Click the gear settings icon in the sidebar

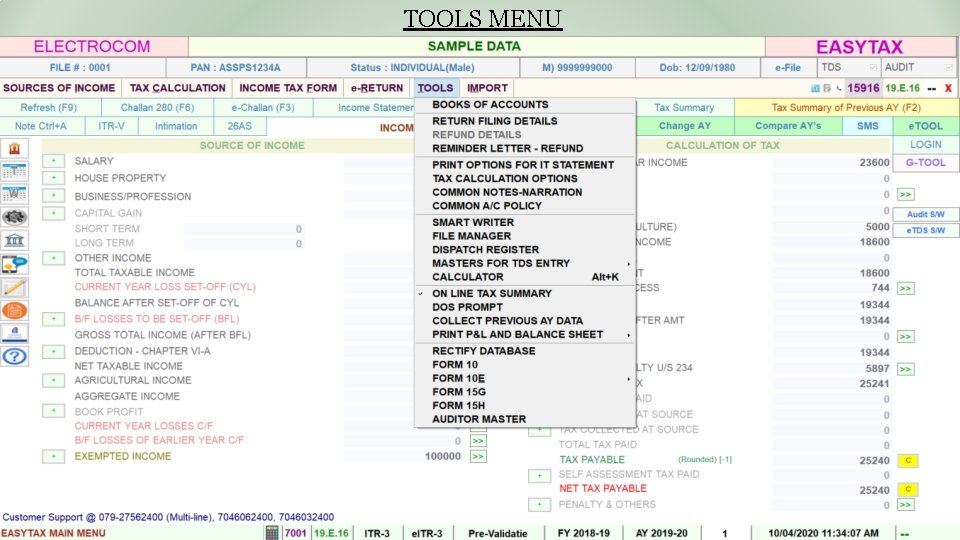pos(14,217)
